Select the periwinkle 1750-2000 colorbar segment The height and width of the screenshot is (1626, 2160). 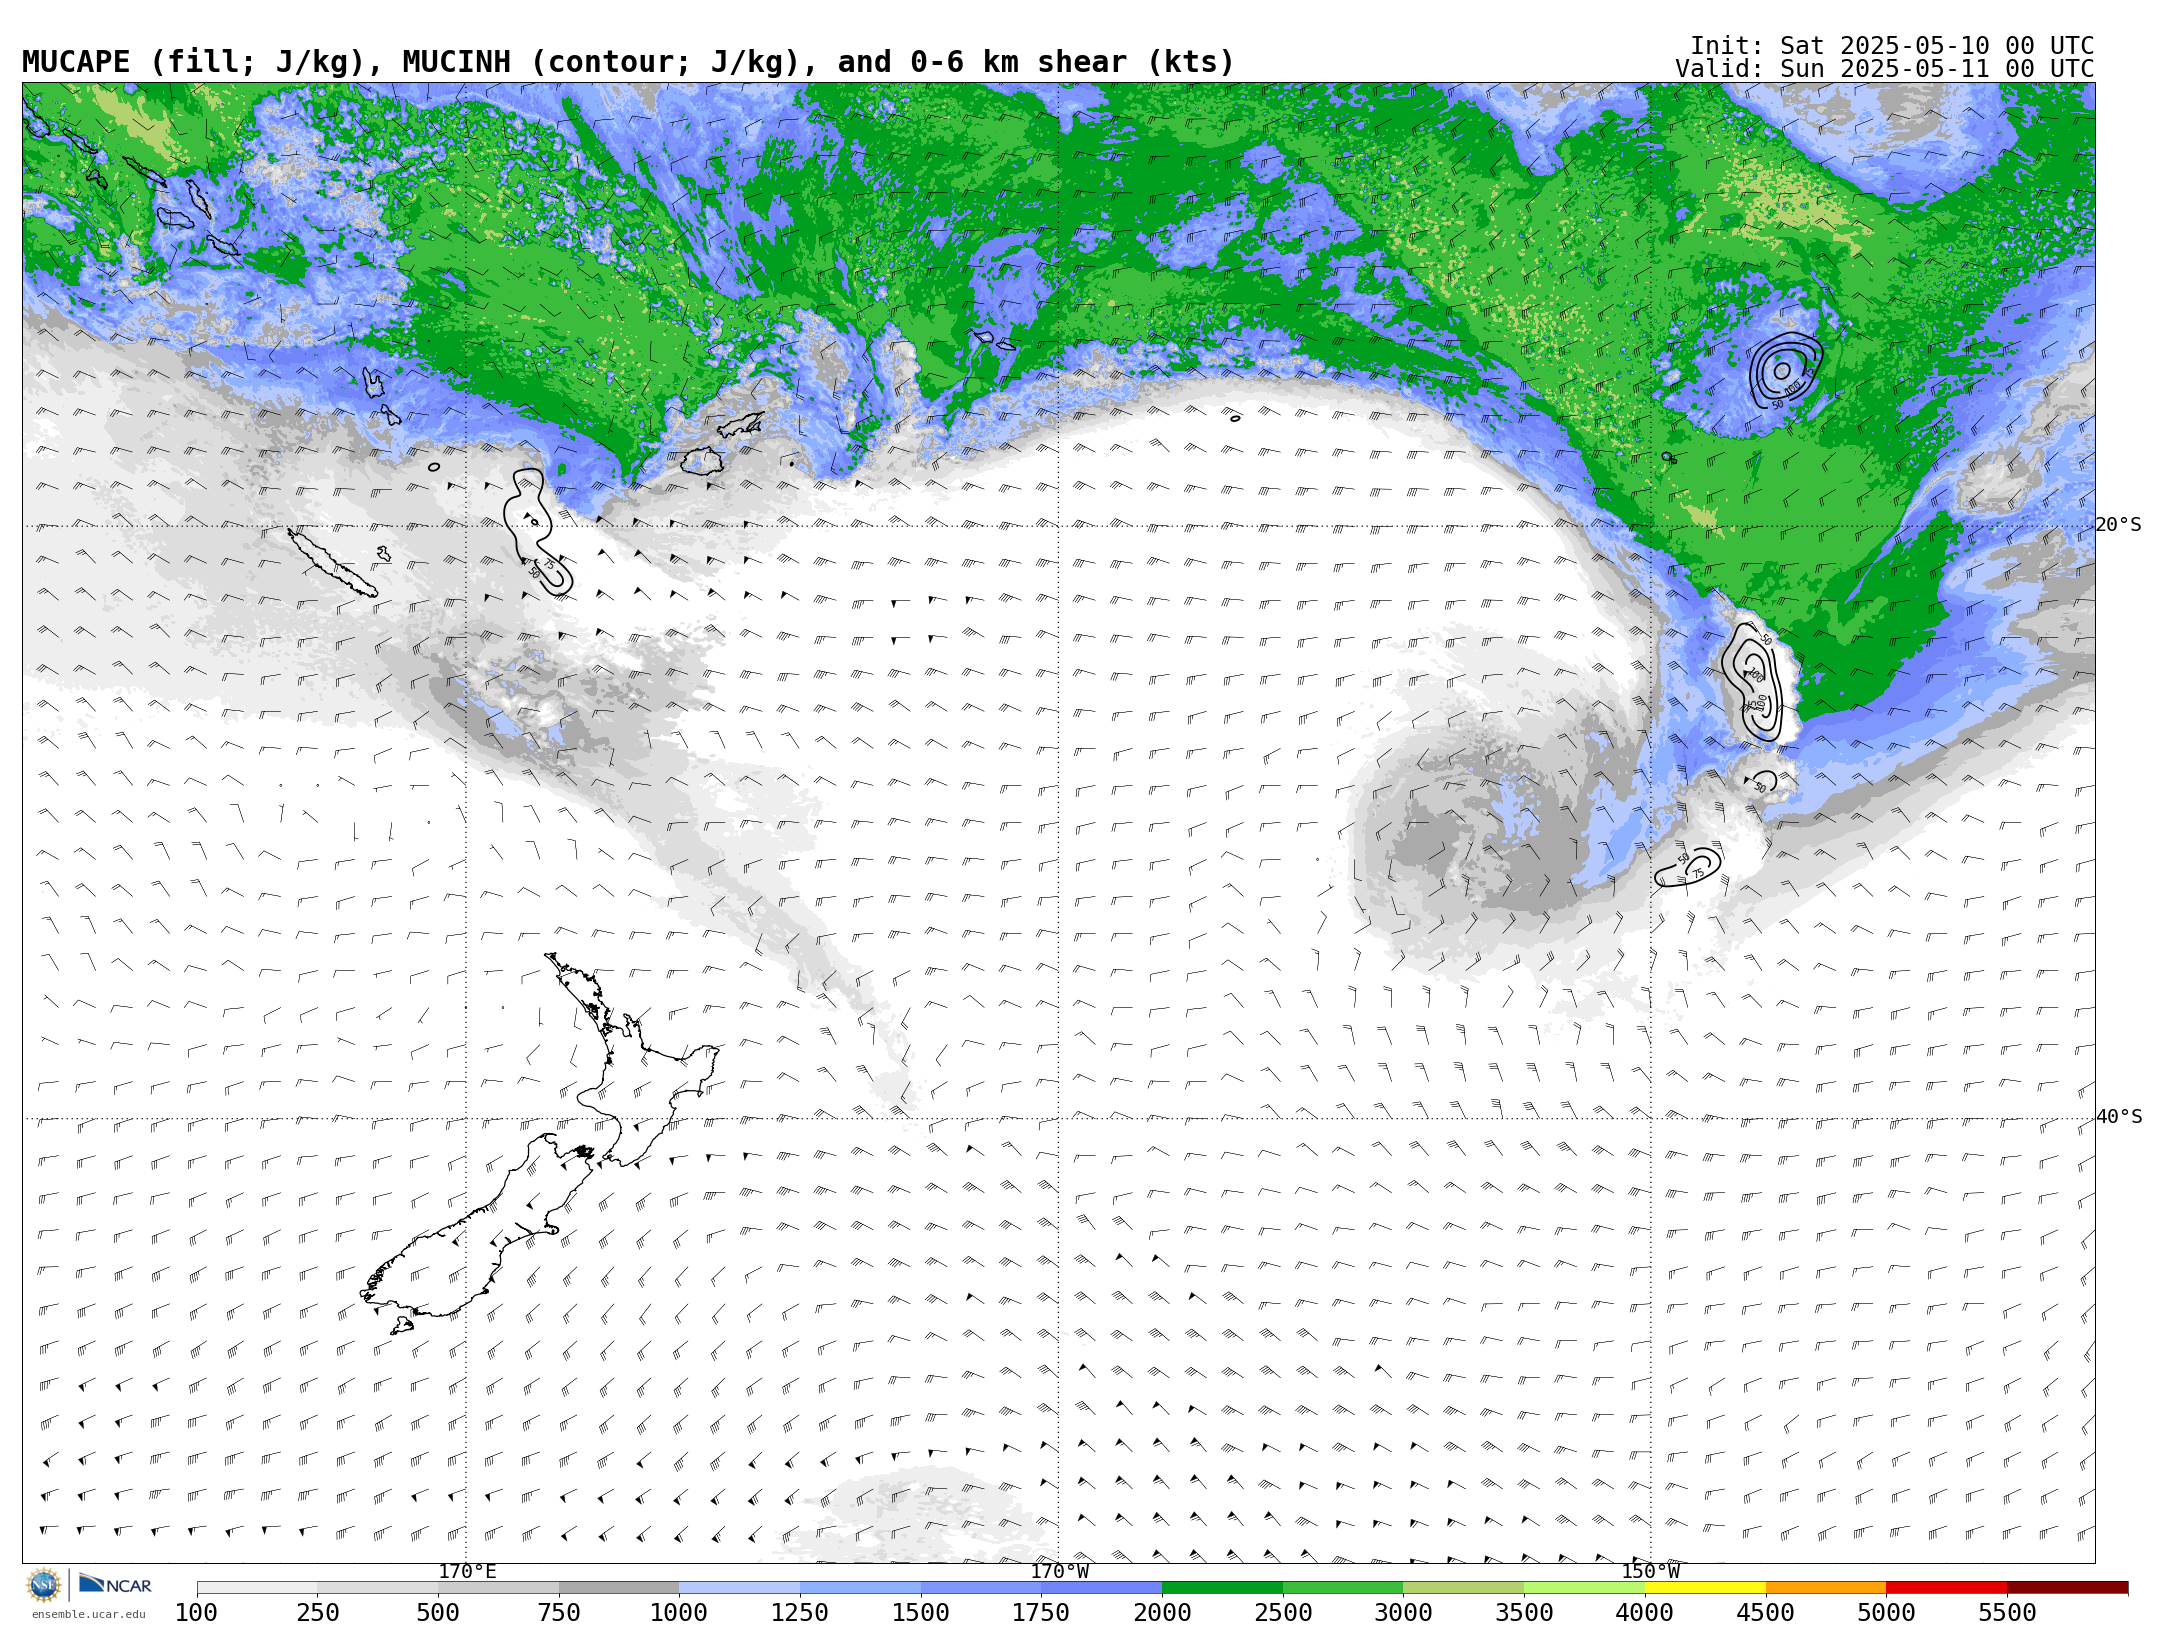[1102, 1588]
